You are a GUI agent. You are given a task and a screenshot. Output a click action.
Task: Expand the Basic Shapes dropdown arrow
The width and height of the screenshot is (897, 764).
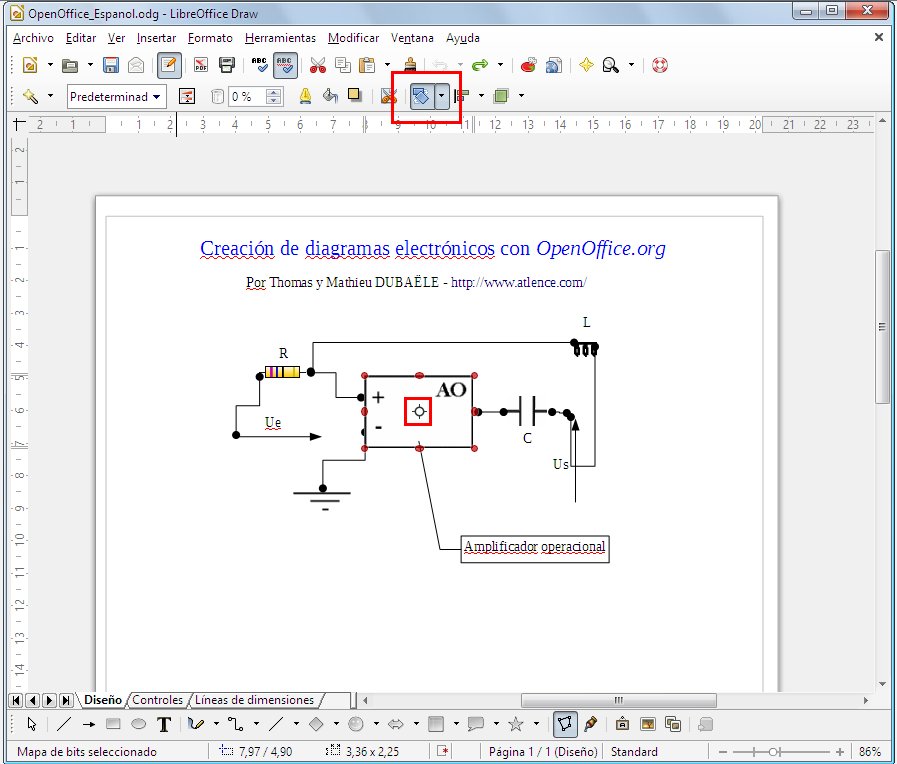pyautogui.click(x=336, y=724)
